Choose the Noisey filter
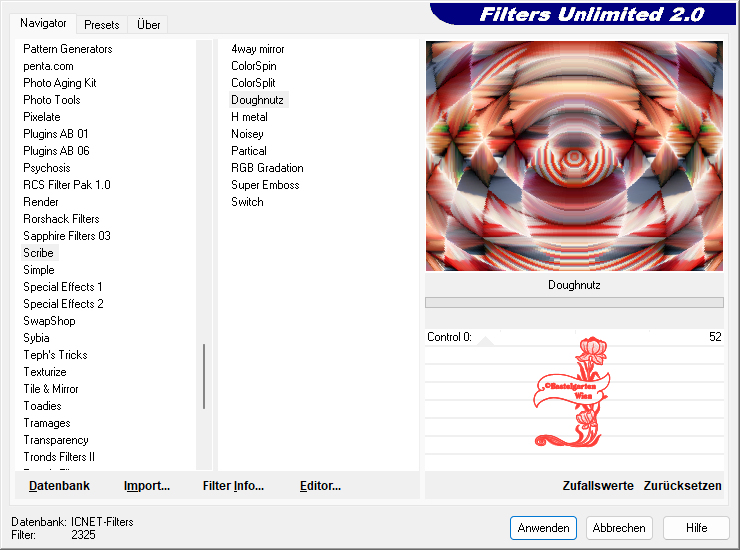The height and width of the screenshot is (550, 740). (247, 134)
